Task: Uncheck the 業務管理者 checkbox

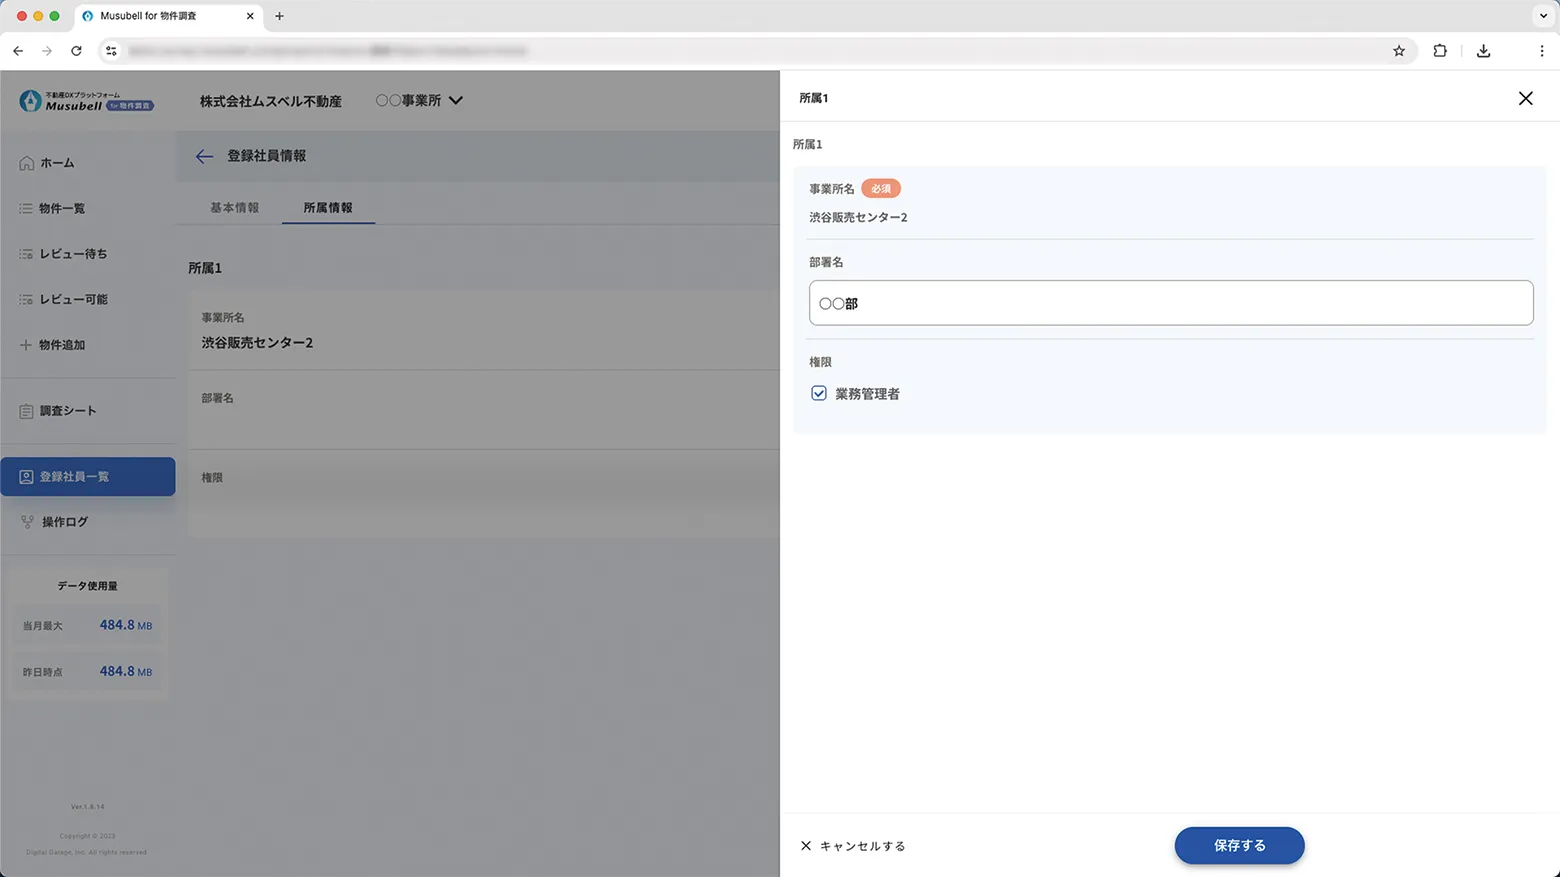Action: click(819, 394)
